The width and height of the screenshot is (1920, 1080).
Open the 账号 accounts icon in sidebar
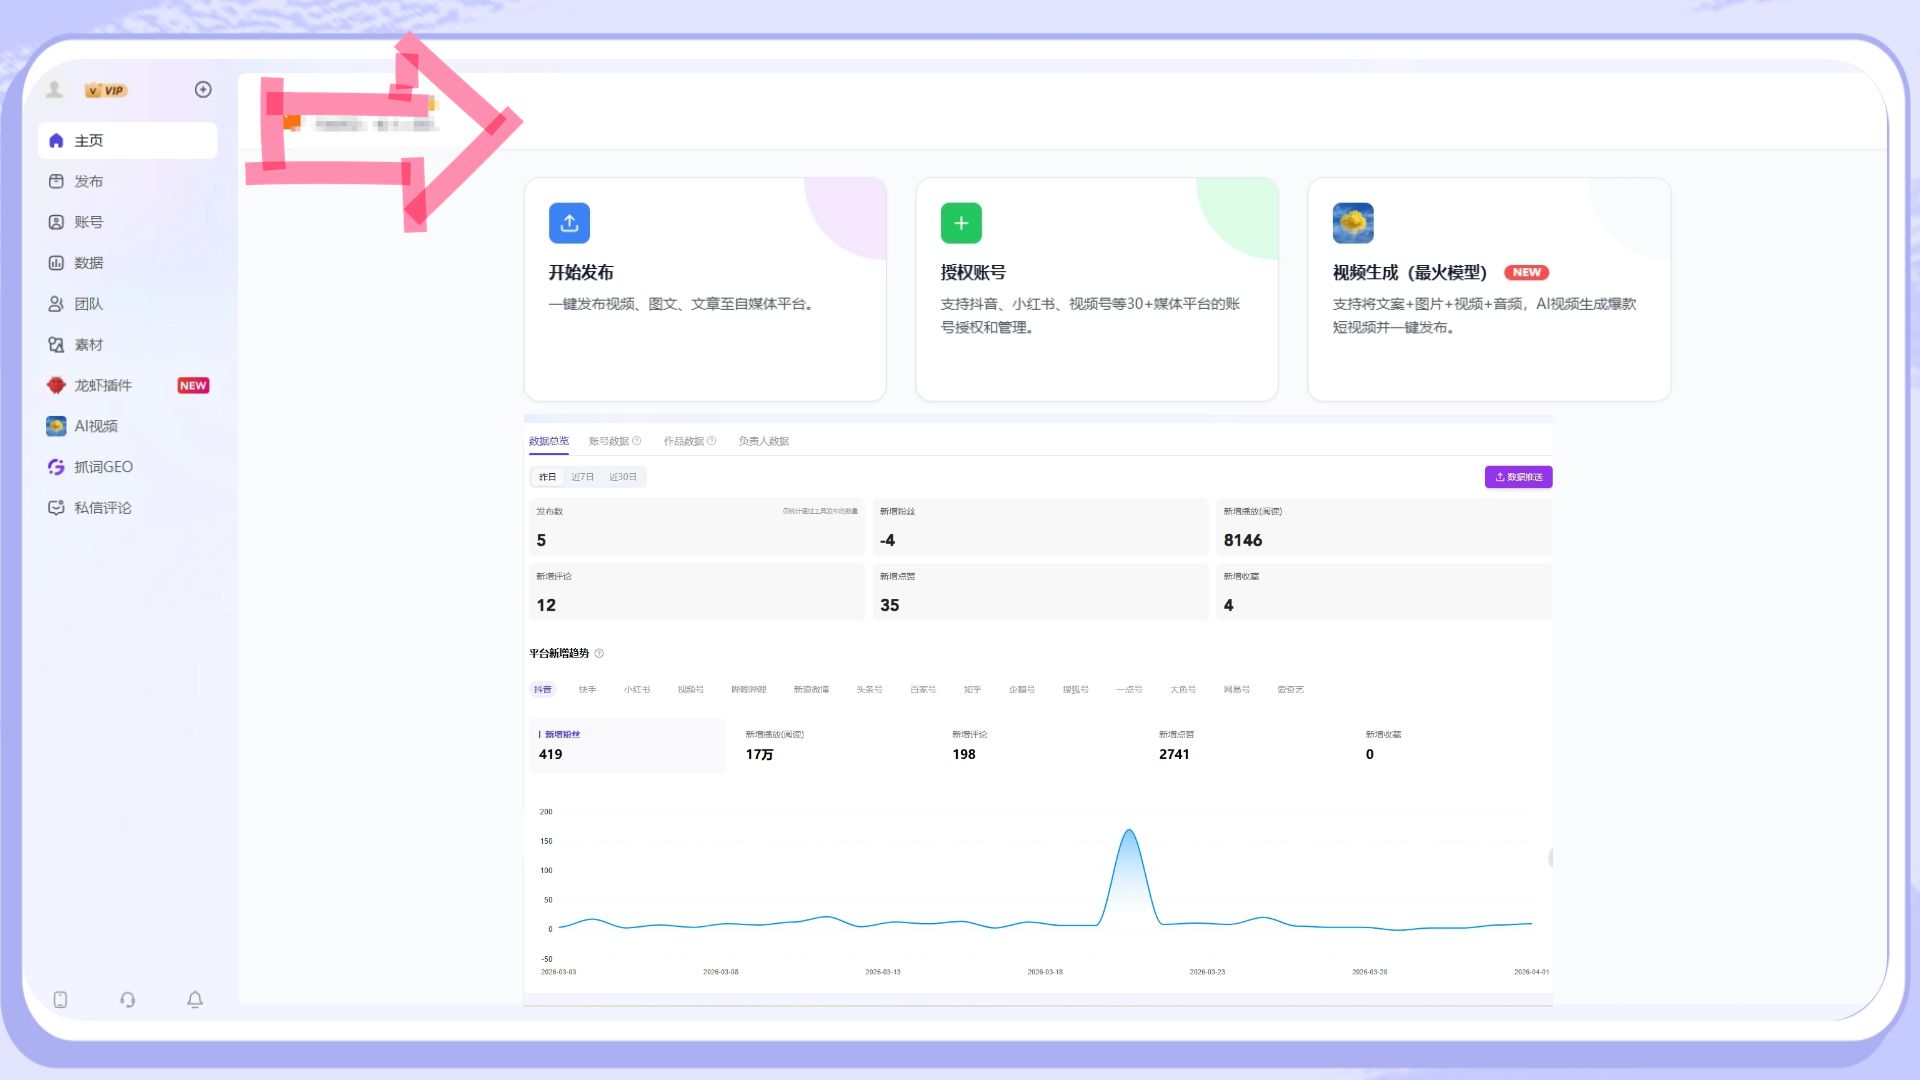click(56, 222)
